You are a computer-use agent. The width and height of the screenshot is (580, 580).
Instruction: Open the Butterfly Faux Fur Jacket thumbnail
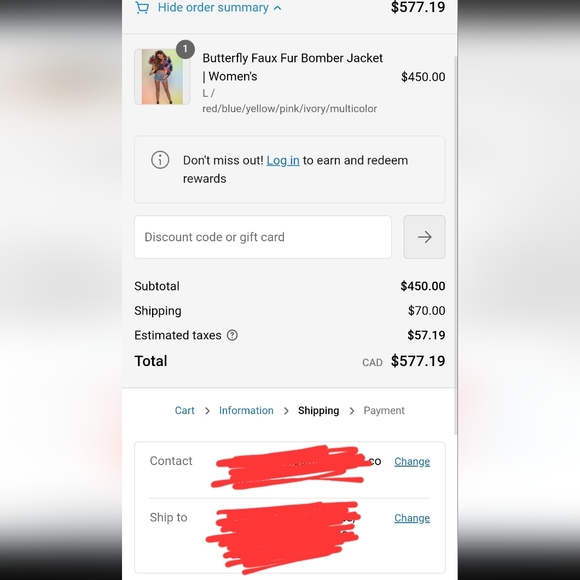pos(162,77)
